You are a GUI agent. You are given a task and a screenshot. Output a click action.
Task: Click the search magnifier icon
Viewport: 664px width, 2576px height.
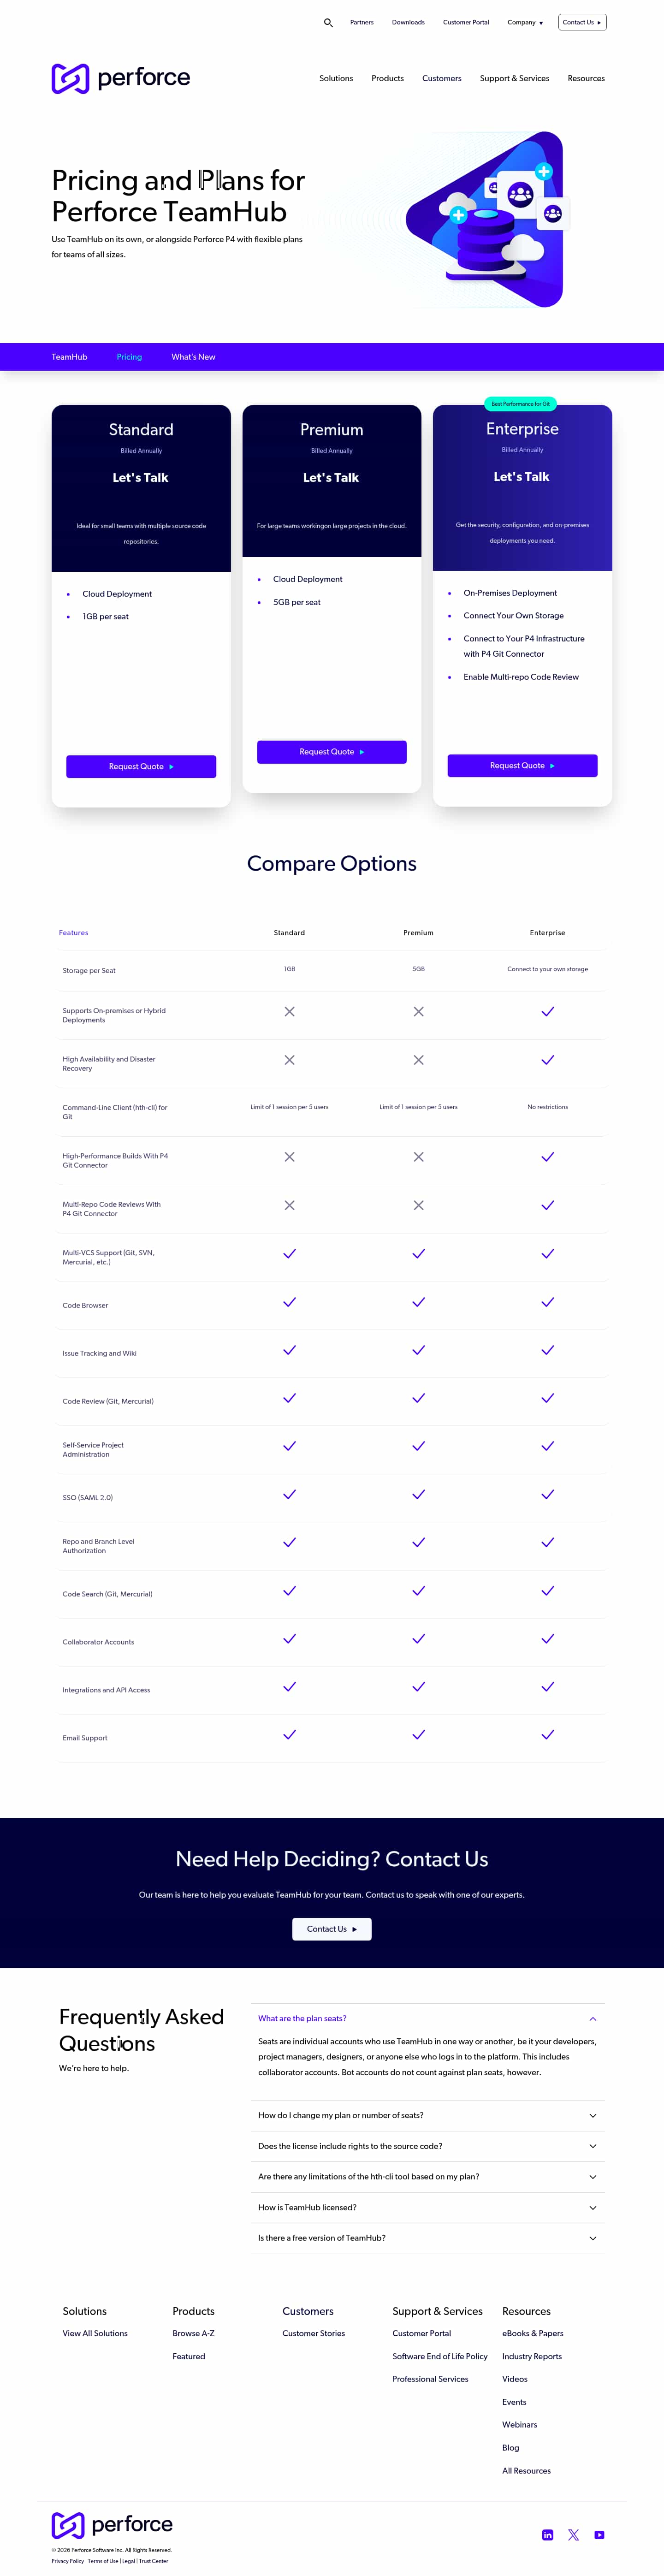coord(328,22)
